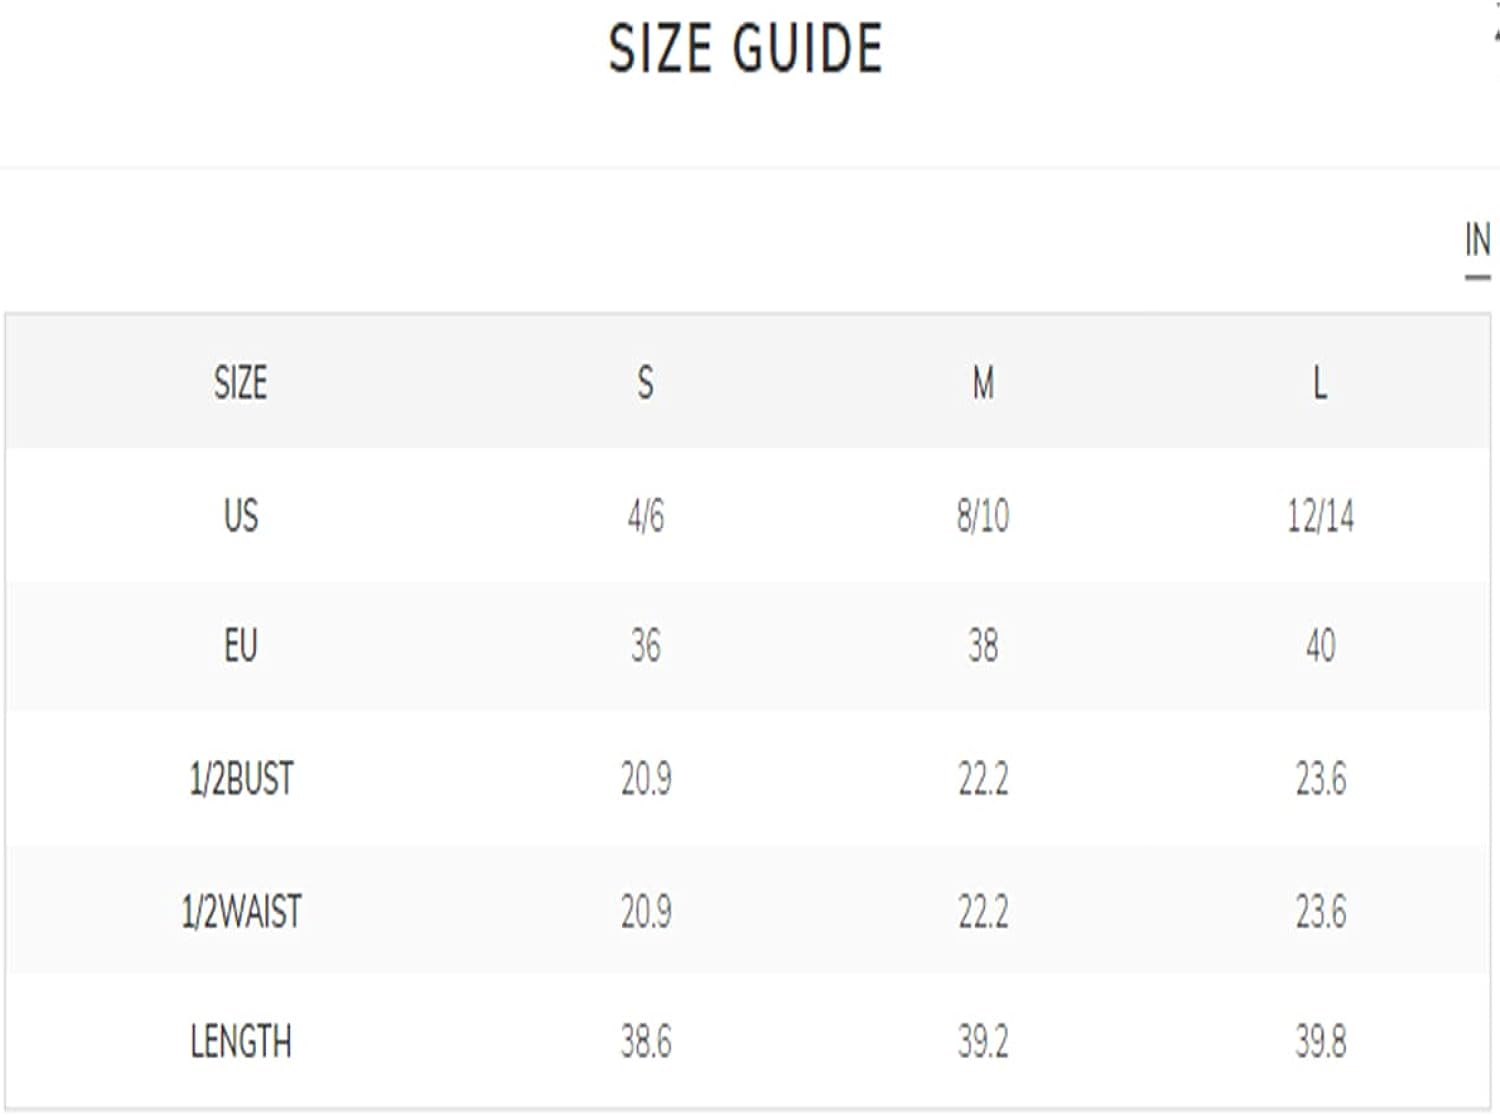Select the S size column header
The image size is (1500, 1116).
pyautogui.click(x=646, y=382)
